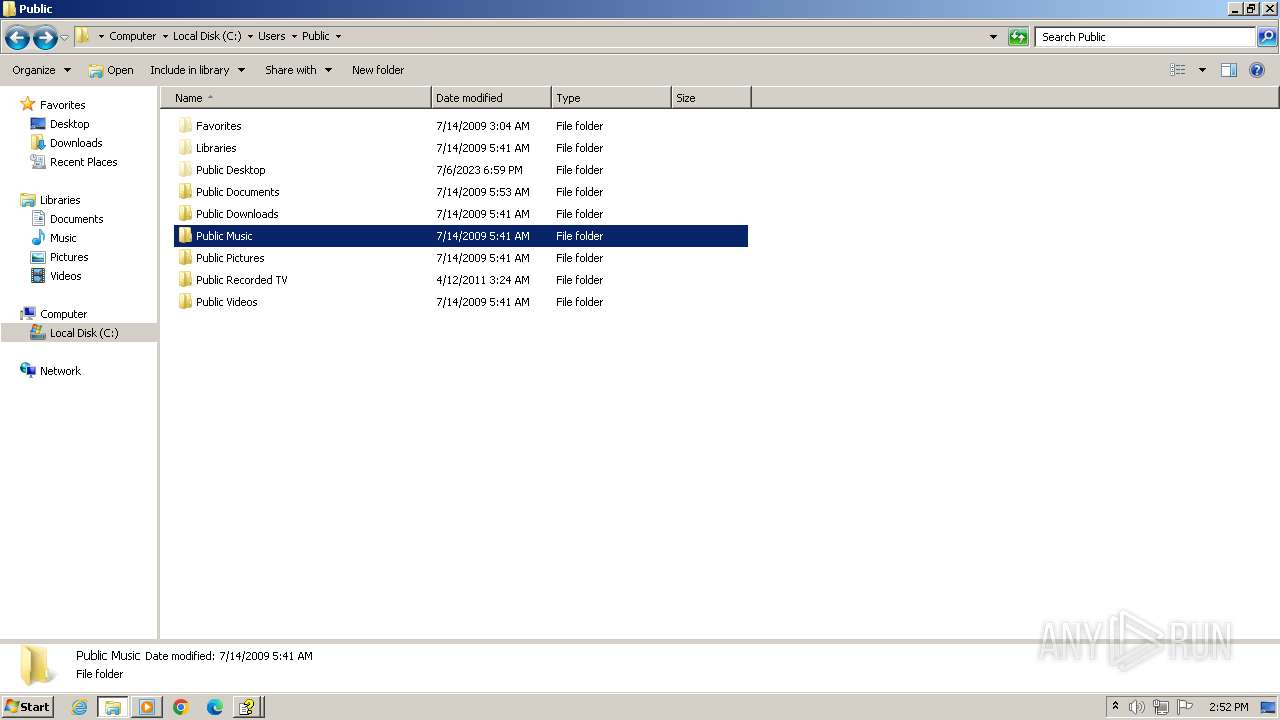Expand the Public breadcrumb arrow
This screenshot has width=1280, height=720.
(338, 36)
